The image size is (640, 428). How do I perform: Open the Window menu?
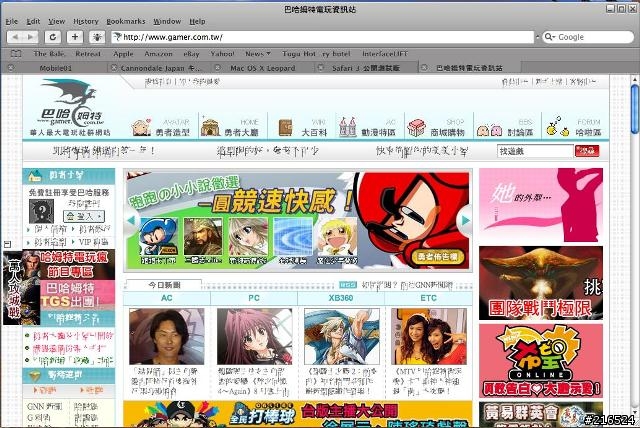(x=167, y=22)
